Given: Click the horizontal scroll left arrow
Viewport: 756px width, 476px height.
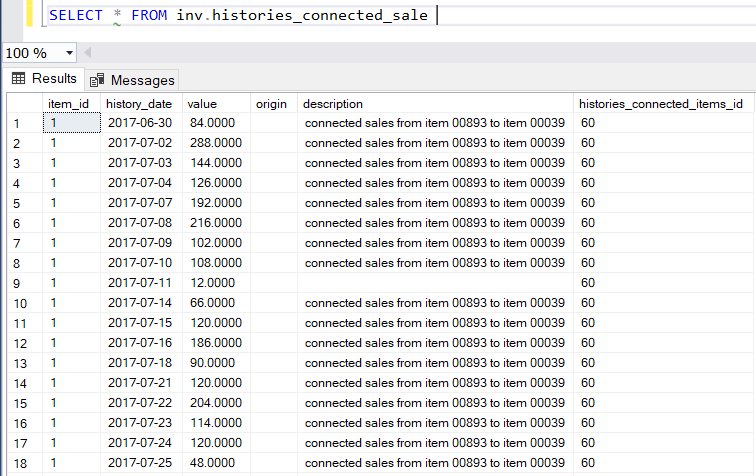Looking at the screenshot, I should [87, 53].
